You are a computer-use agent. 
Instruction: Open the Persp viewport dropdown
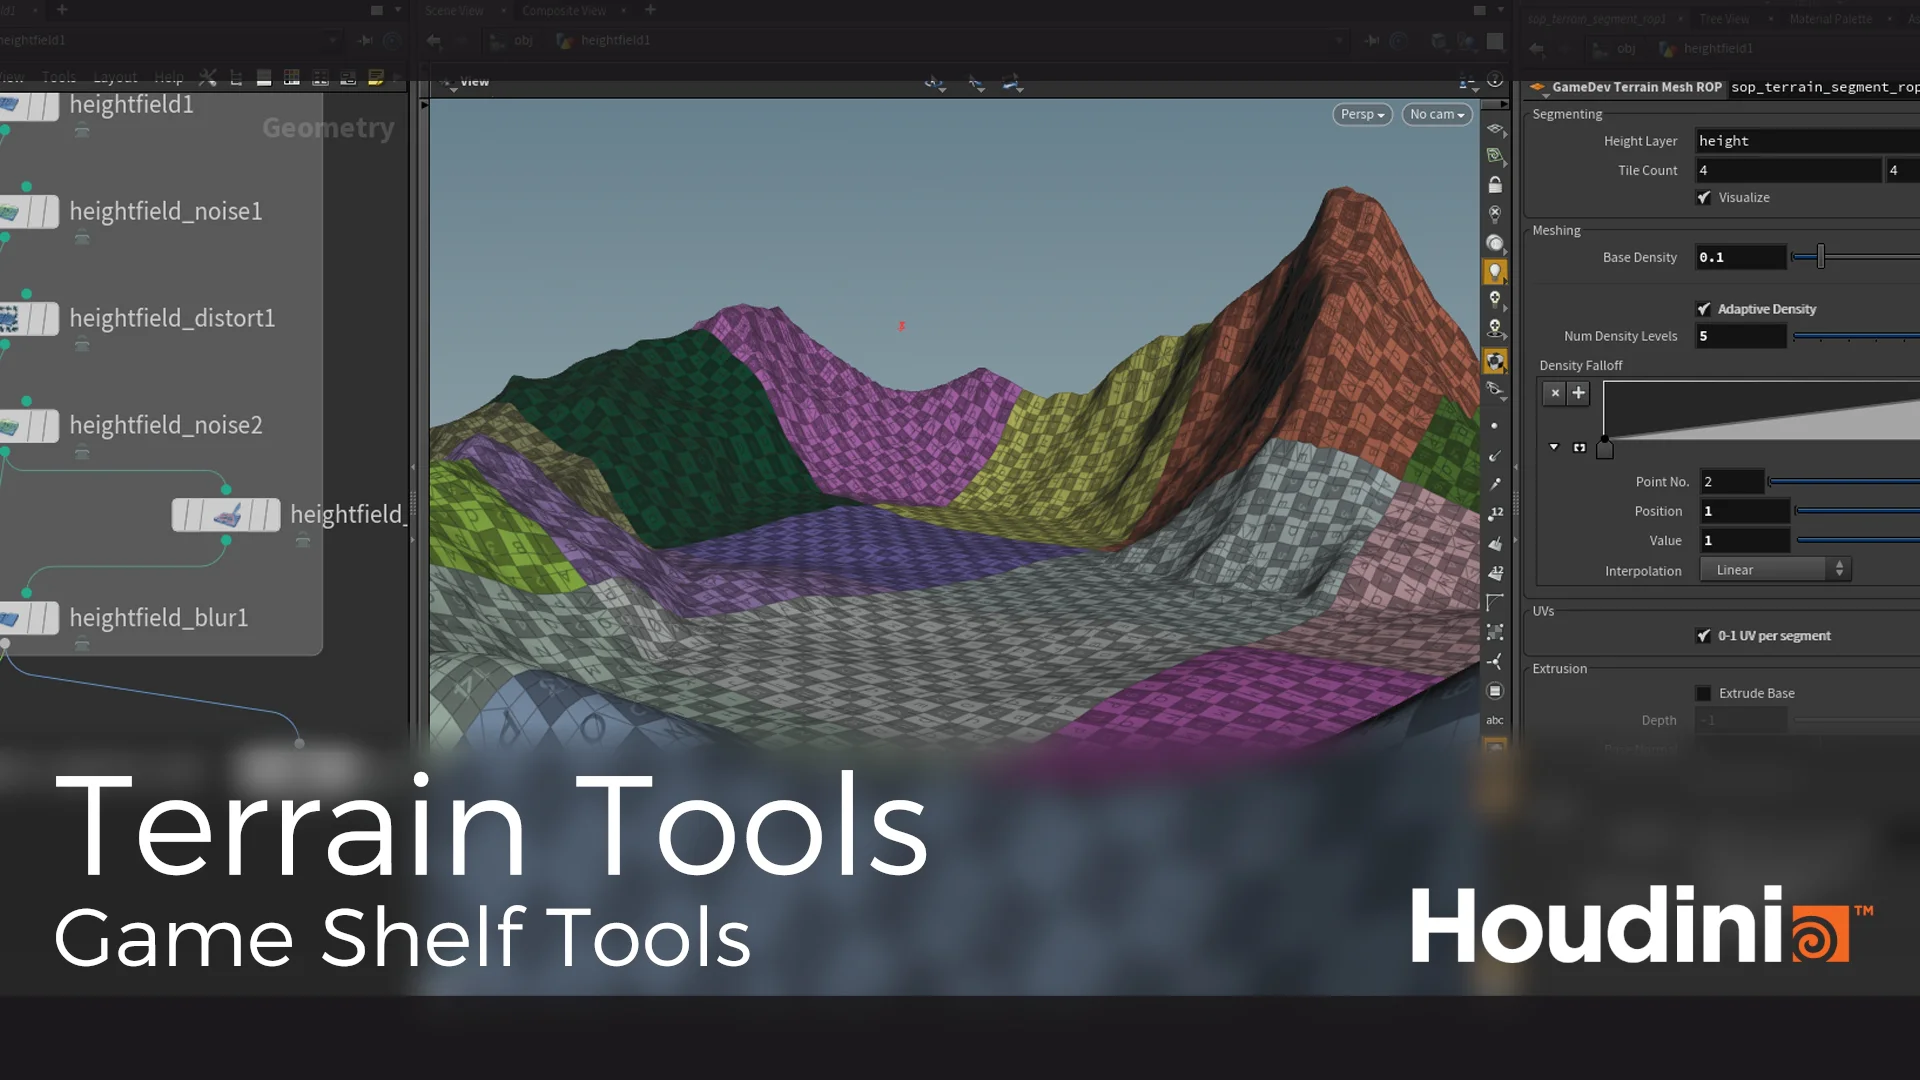pos(1362,115)
